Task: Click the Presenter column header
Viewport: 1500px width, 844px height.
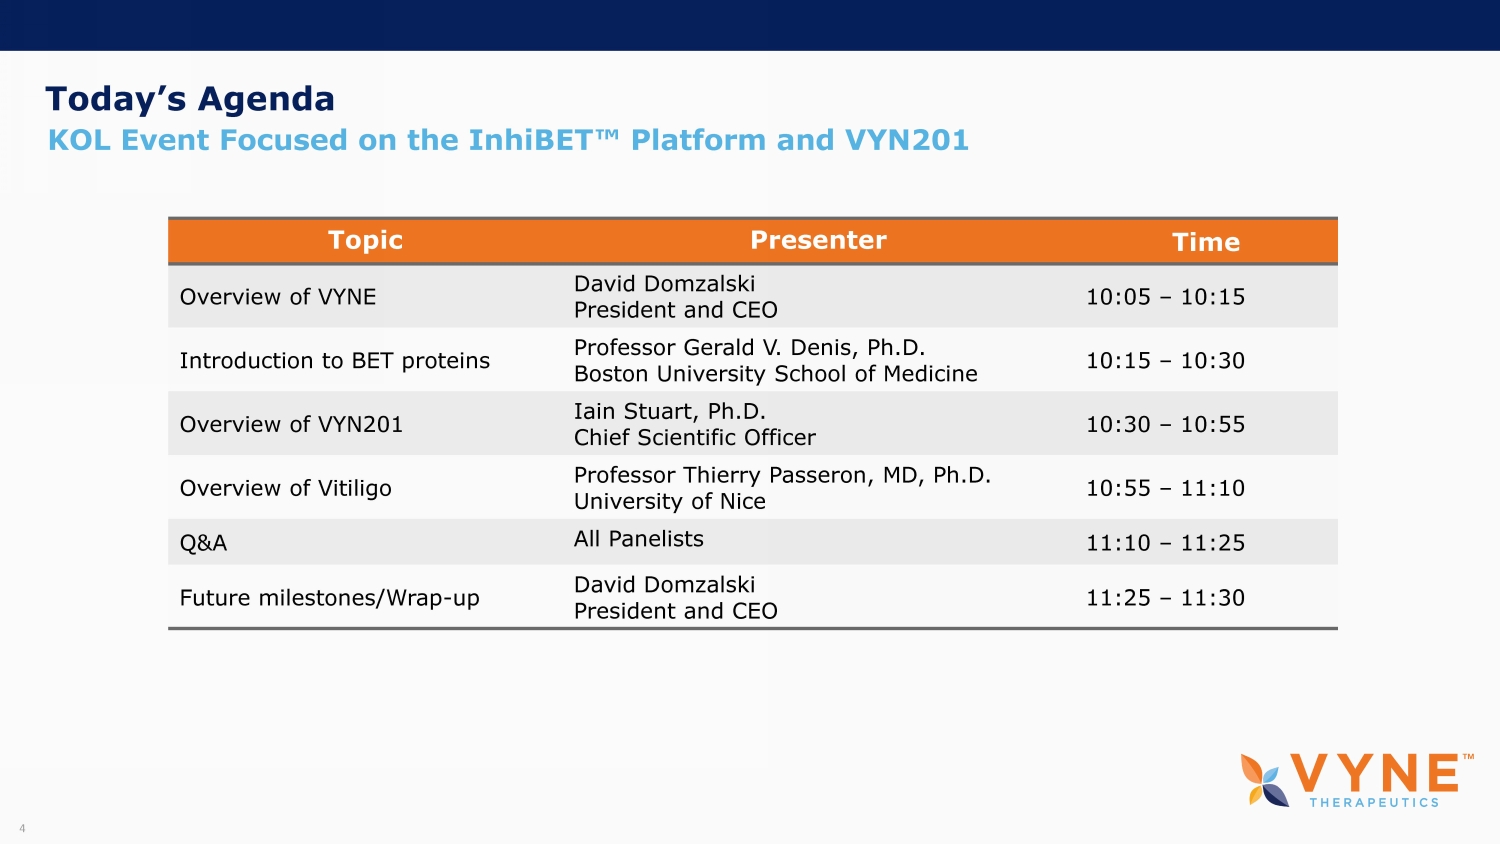Action: (x=818, y=240)
